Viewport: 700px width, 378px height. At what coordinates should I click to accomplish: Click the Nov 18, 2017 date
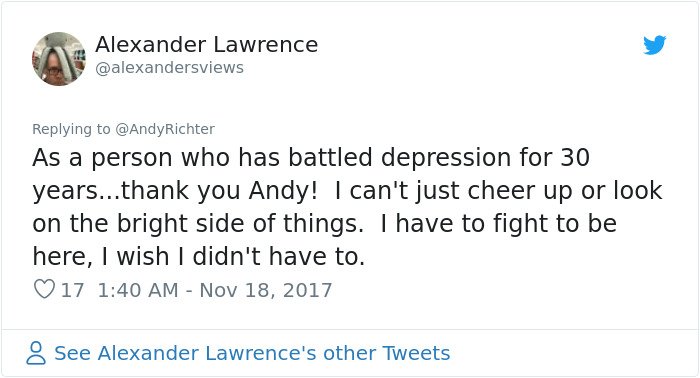click(x=266, y=290)
